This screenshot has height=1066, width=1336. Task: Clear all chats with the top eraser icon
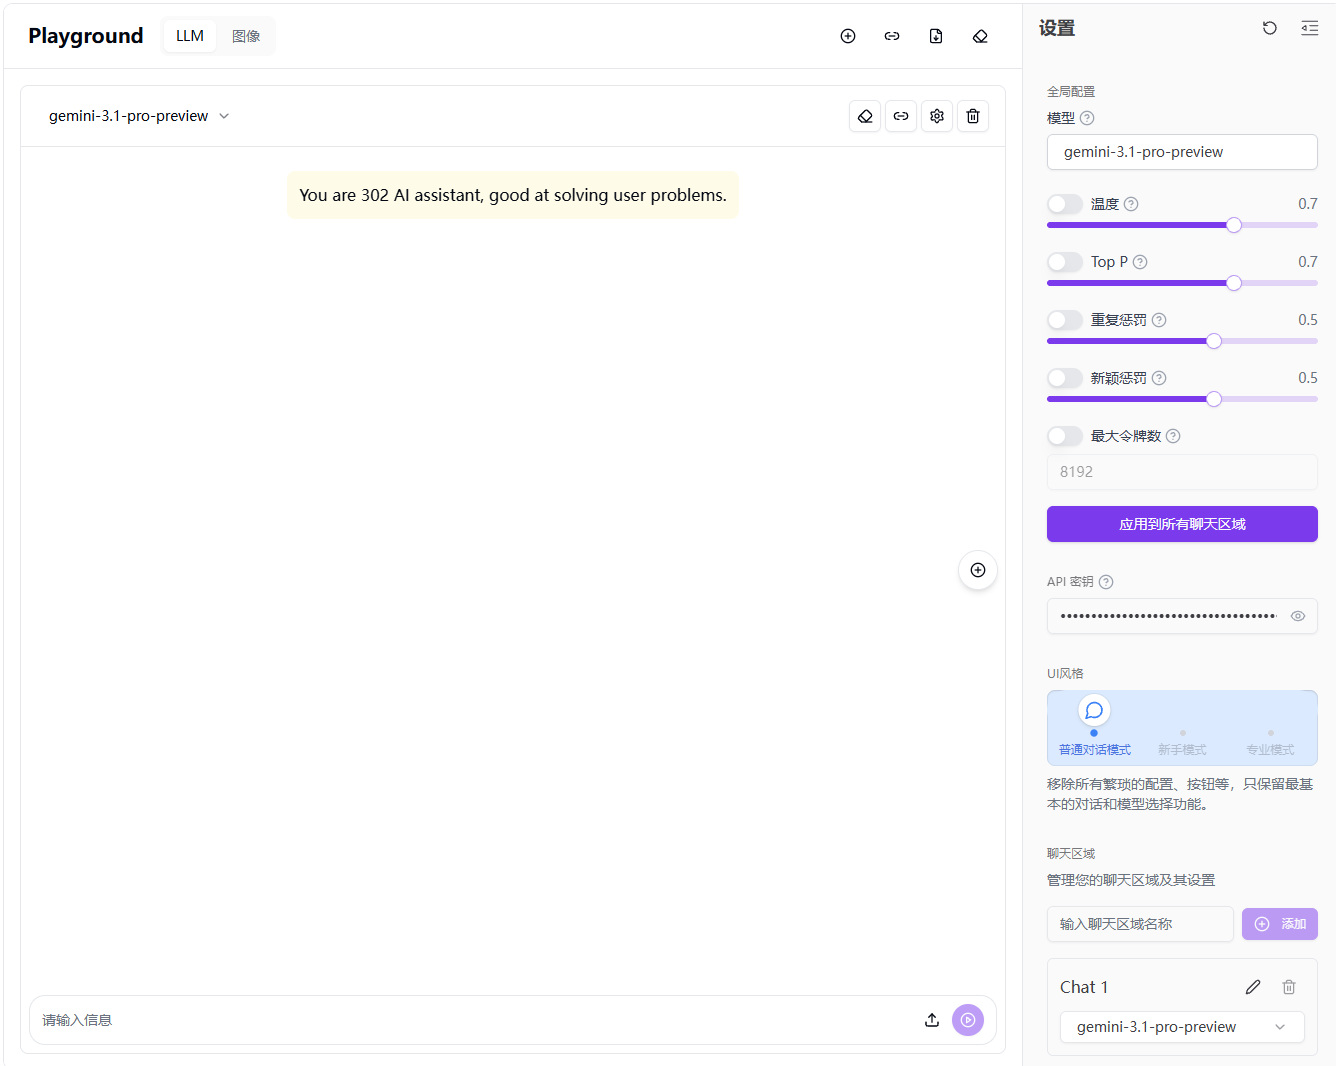[980, 36]
